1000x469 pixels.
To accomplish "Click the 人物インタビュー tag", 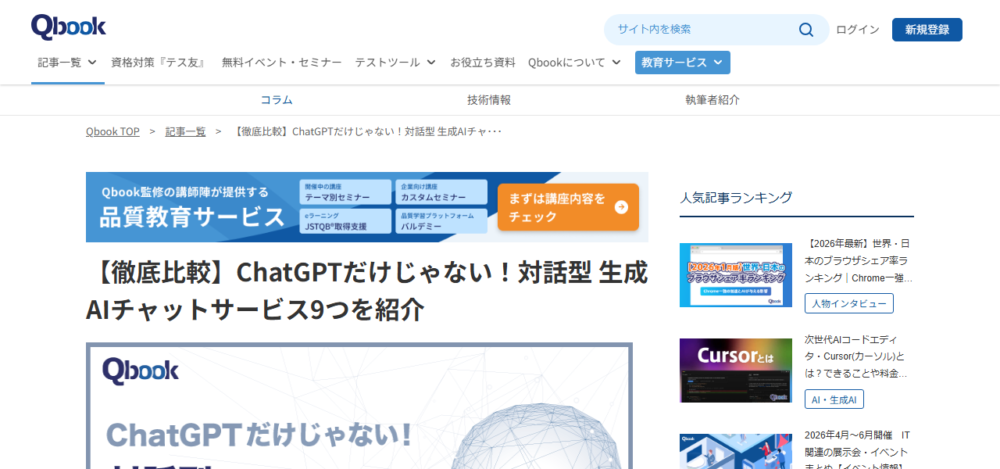I will 849,304.
